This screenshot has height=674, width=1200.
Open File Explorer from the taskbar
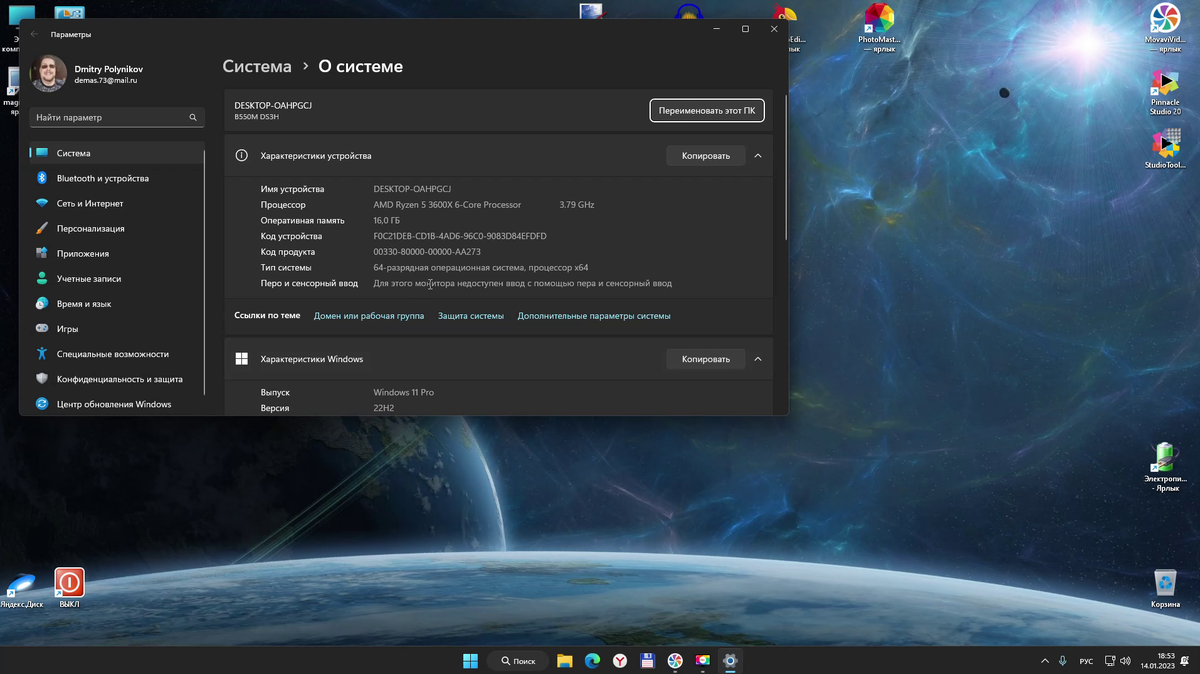[565, 661]
